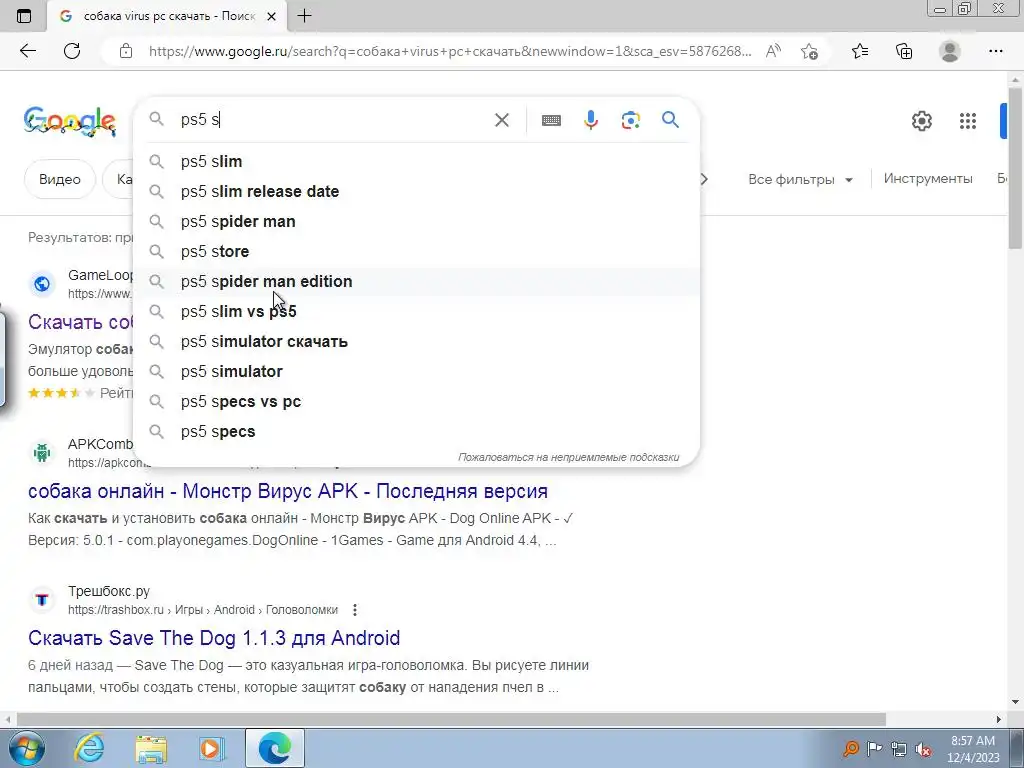The height and width of the screenshot is (768, 1024).
Task: Switch to the Видео filter tab
Action: pos(59,179)
